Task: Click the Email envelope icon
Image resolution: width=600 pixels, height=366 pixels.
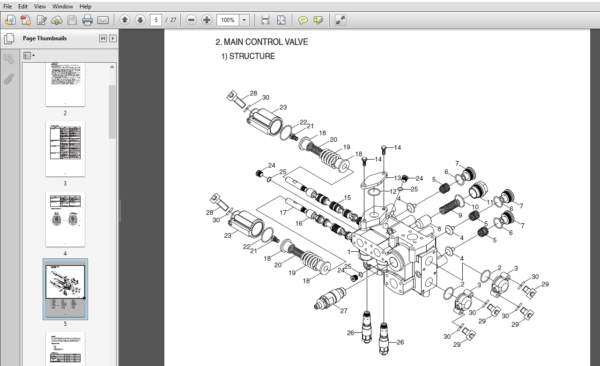Action: (103, 20)
